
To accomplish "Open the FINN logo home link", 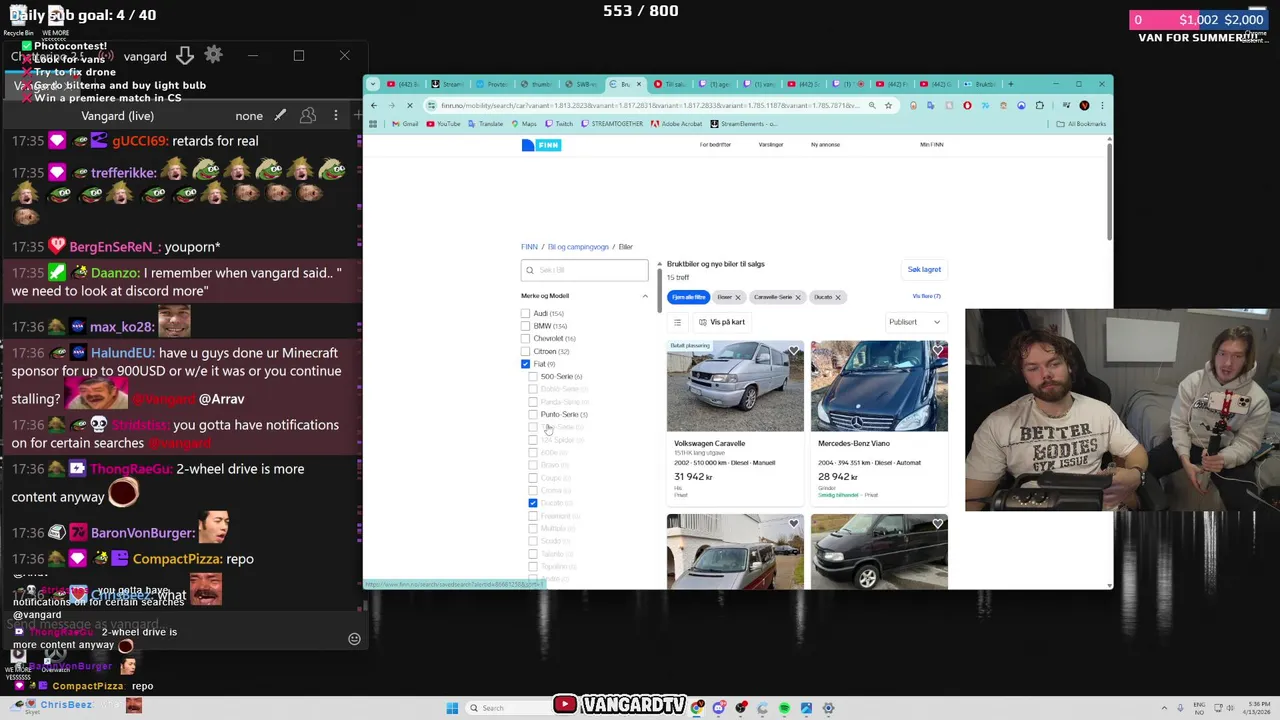I will click(541, 145).
